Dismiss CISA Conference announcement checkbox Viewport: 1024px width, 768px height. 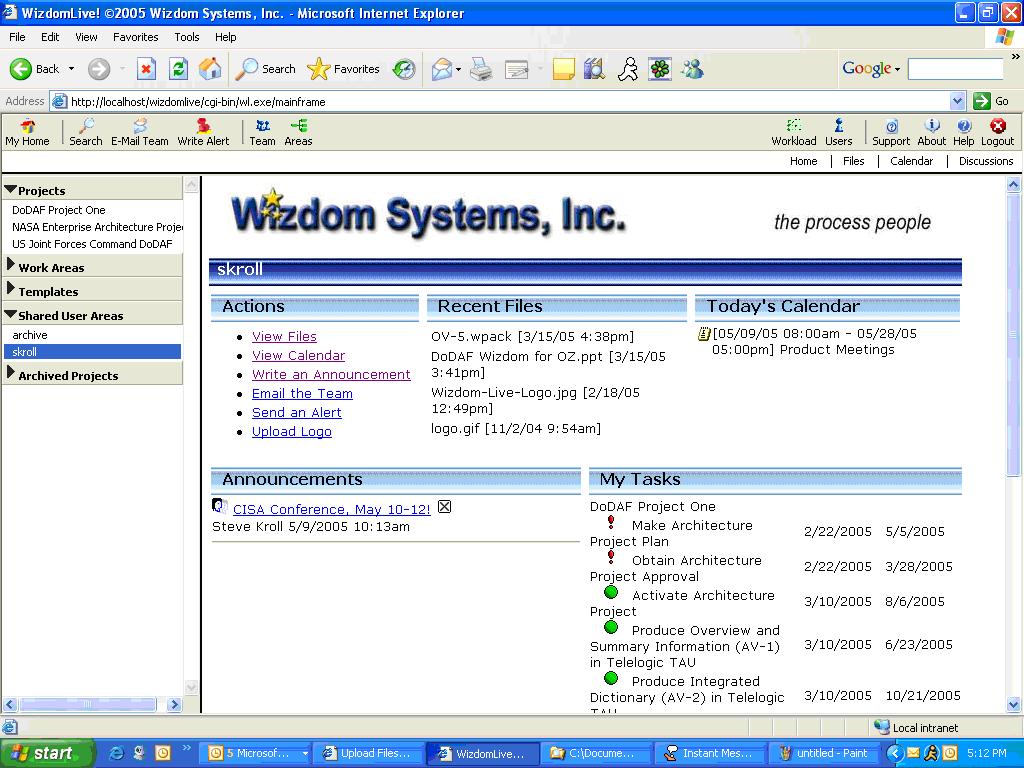click(x=445, y=507)
